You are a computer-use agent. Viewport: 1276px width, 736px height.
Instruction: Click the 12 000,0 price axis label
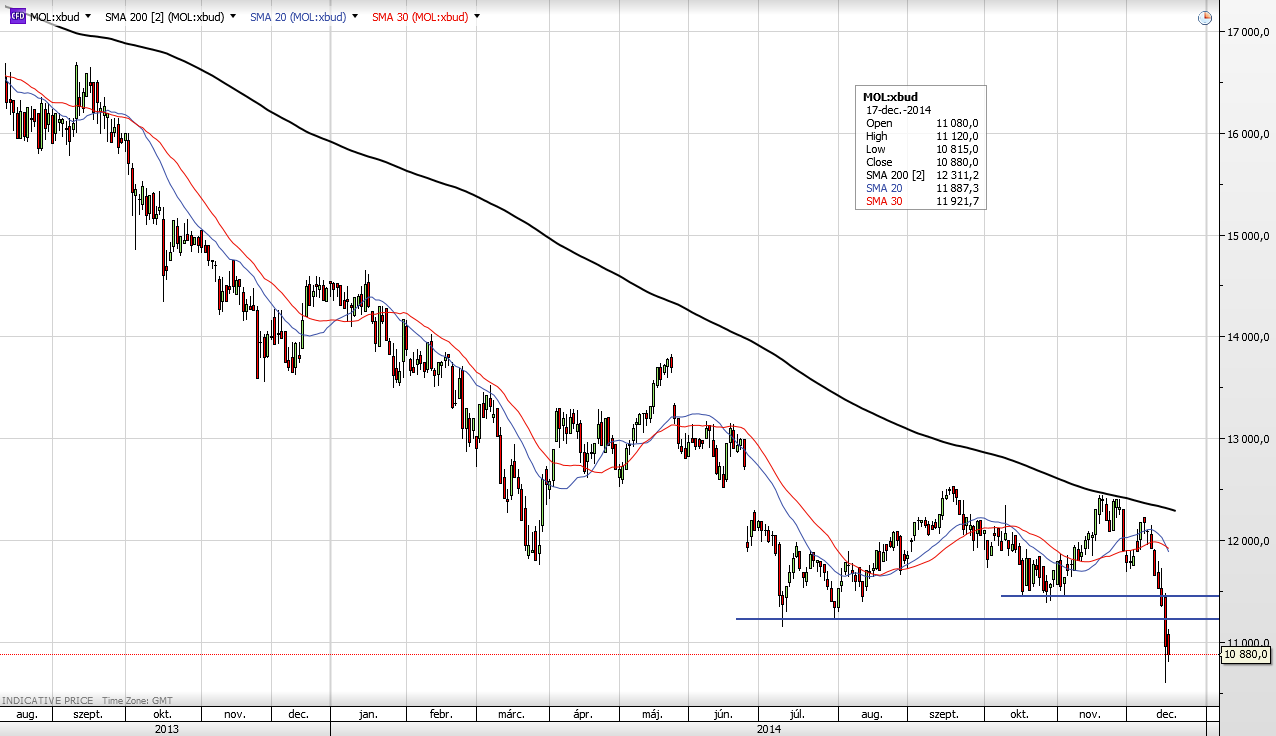(1248, 541)
